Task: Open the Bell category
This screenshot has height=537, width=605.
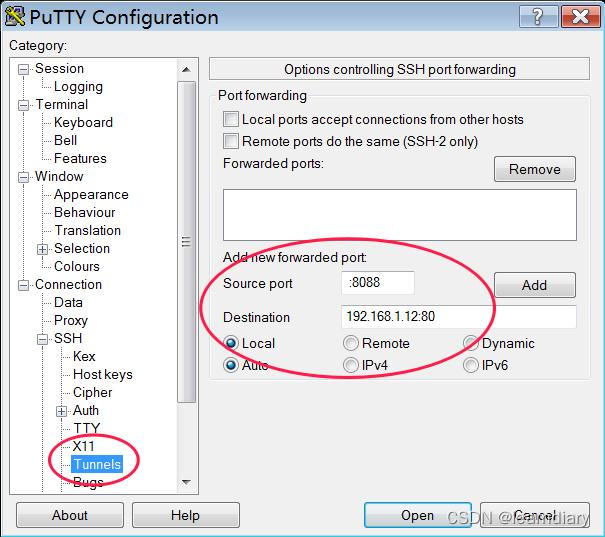Action: coord(66,140)
